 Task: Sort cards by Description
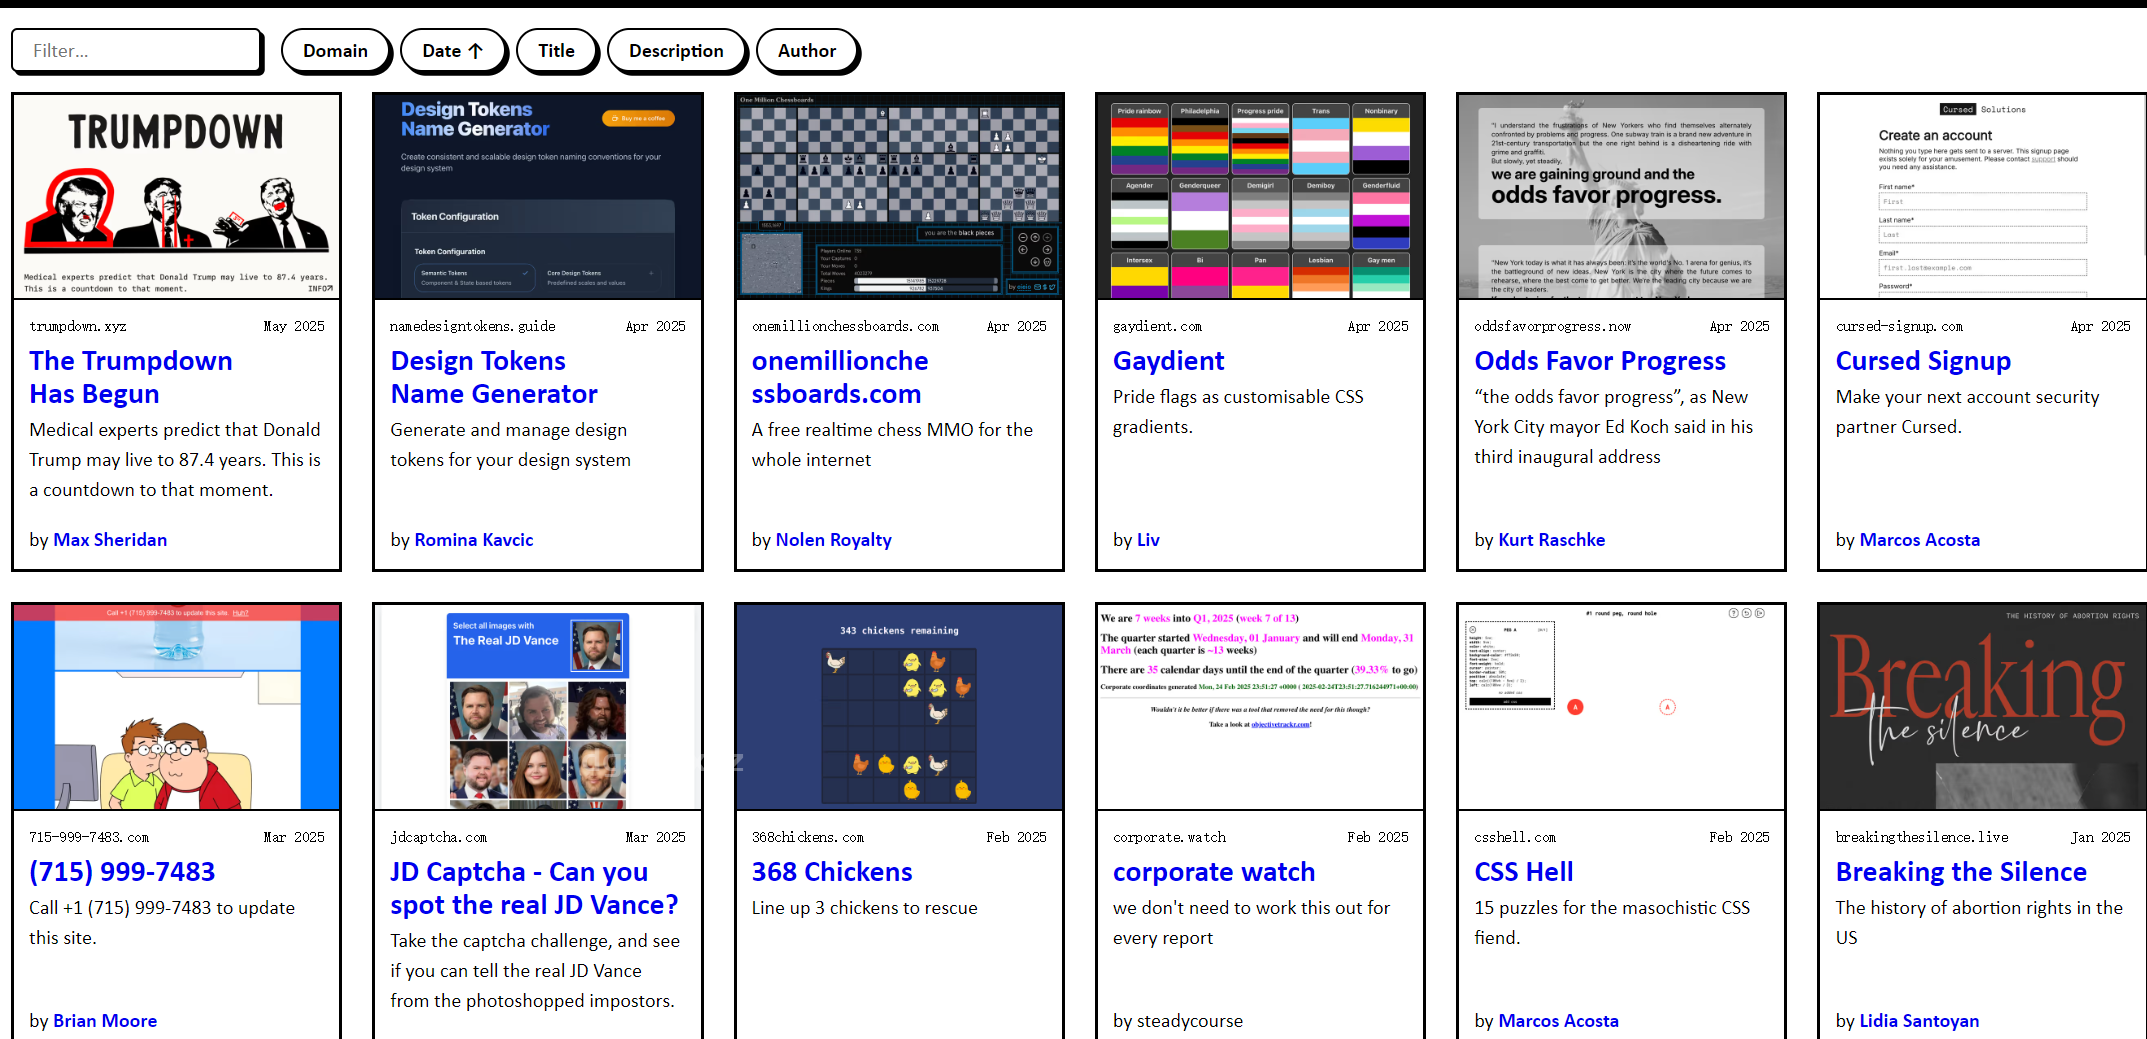[x=677, y=51]
